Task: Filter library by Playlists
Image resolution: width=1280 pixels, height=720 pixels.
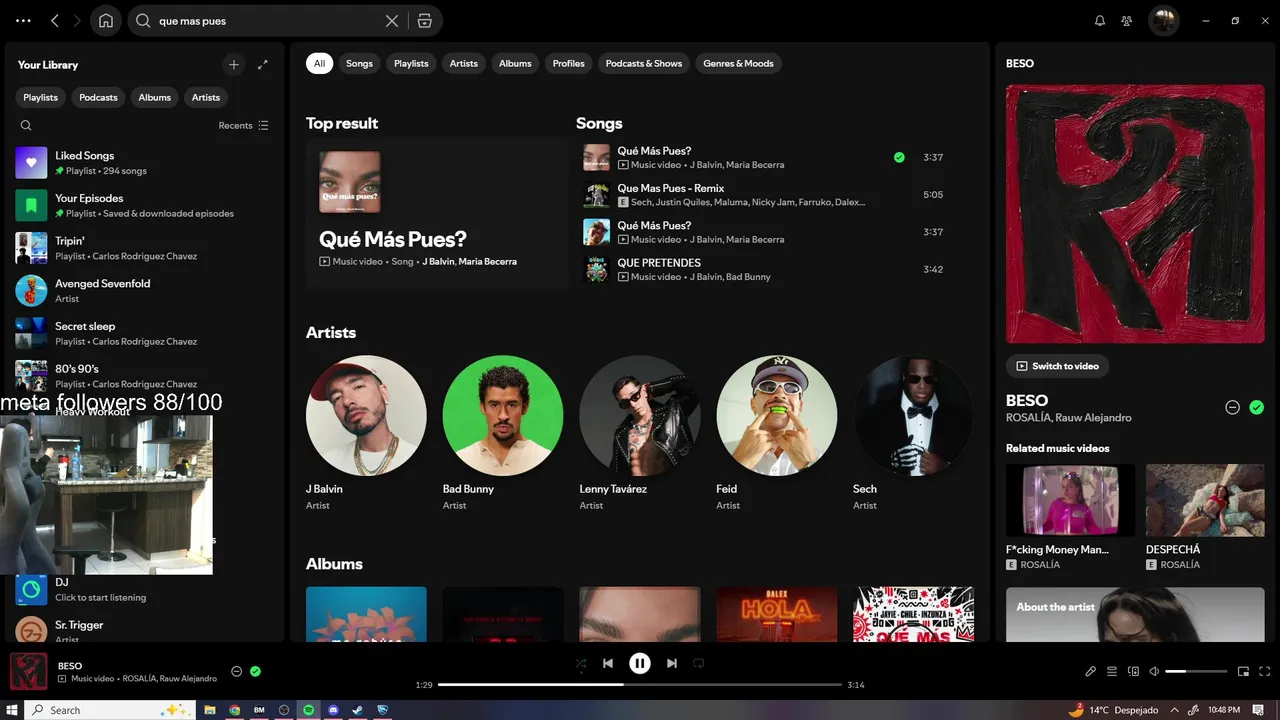Action: coord(41,97)
